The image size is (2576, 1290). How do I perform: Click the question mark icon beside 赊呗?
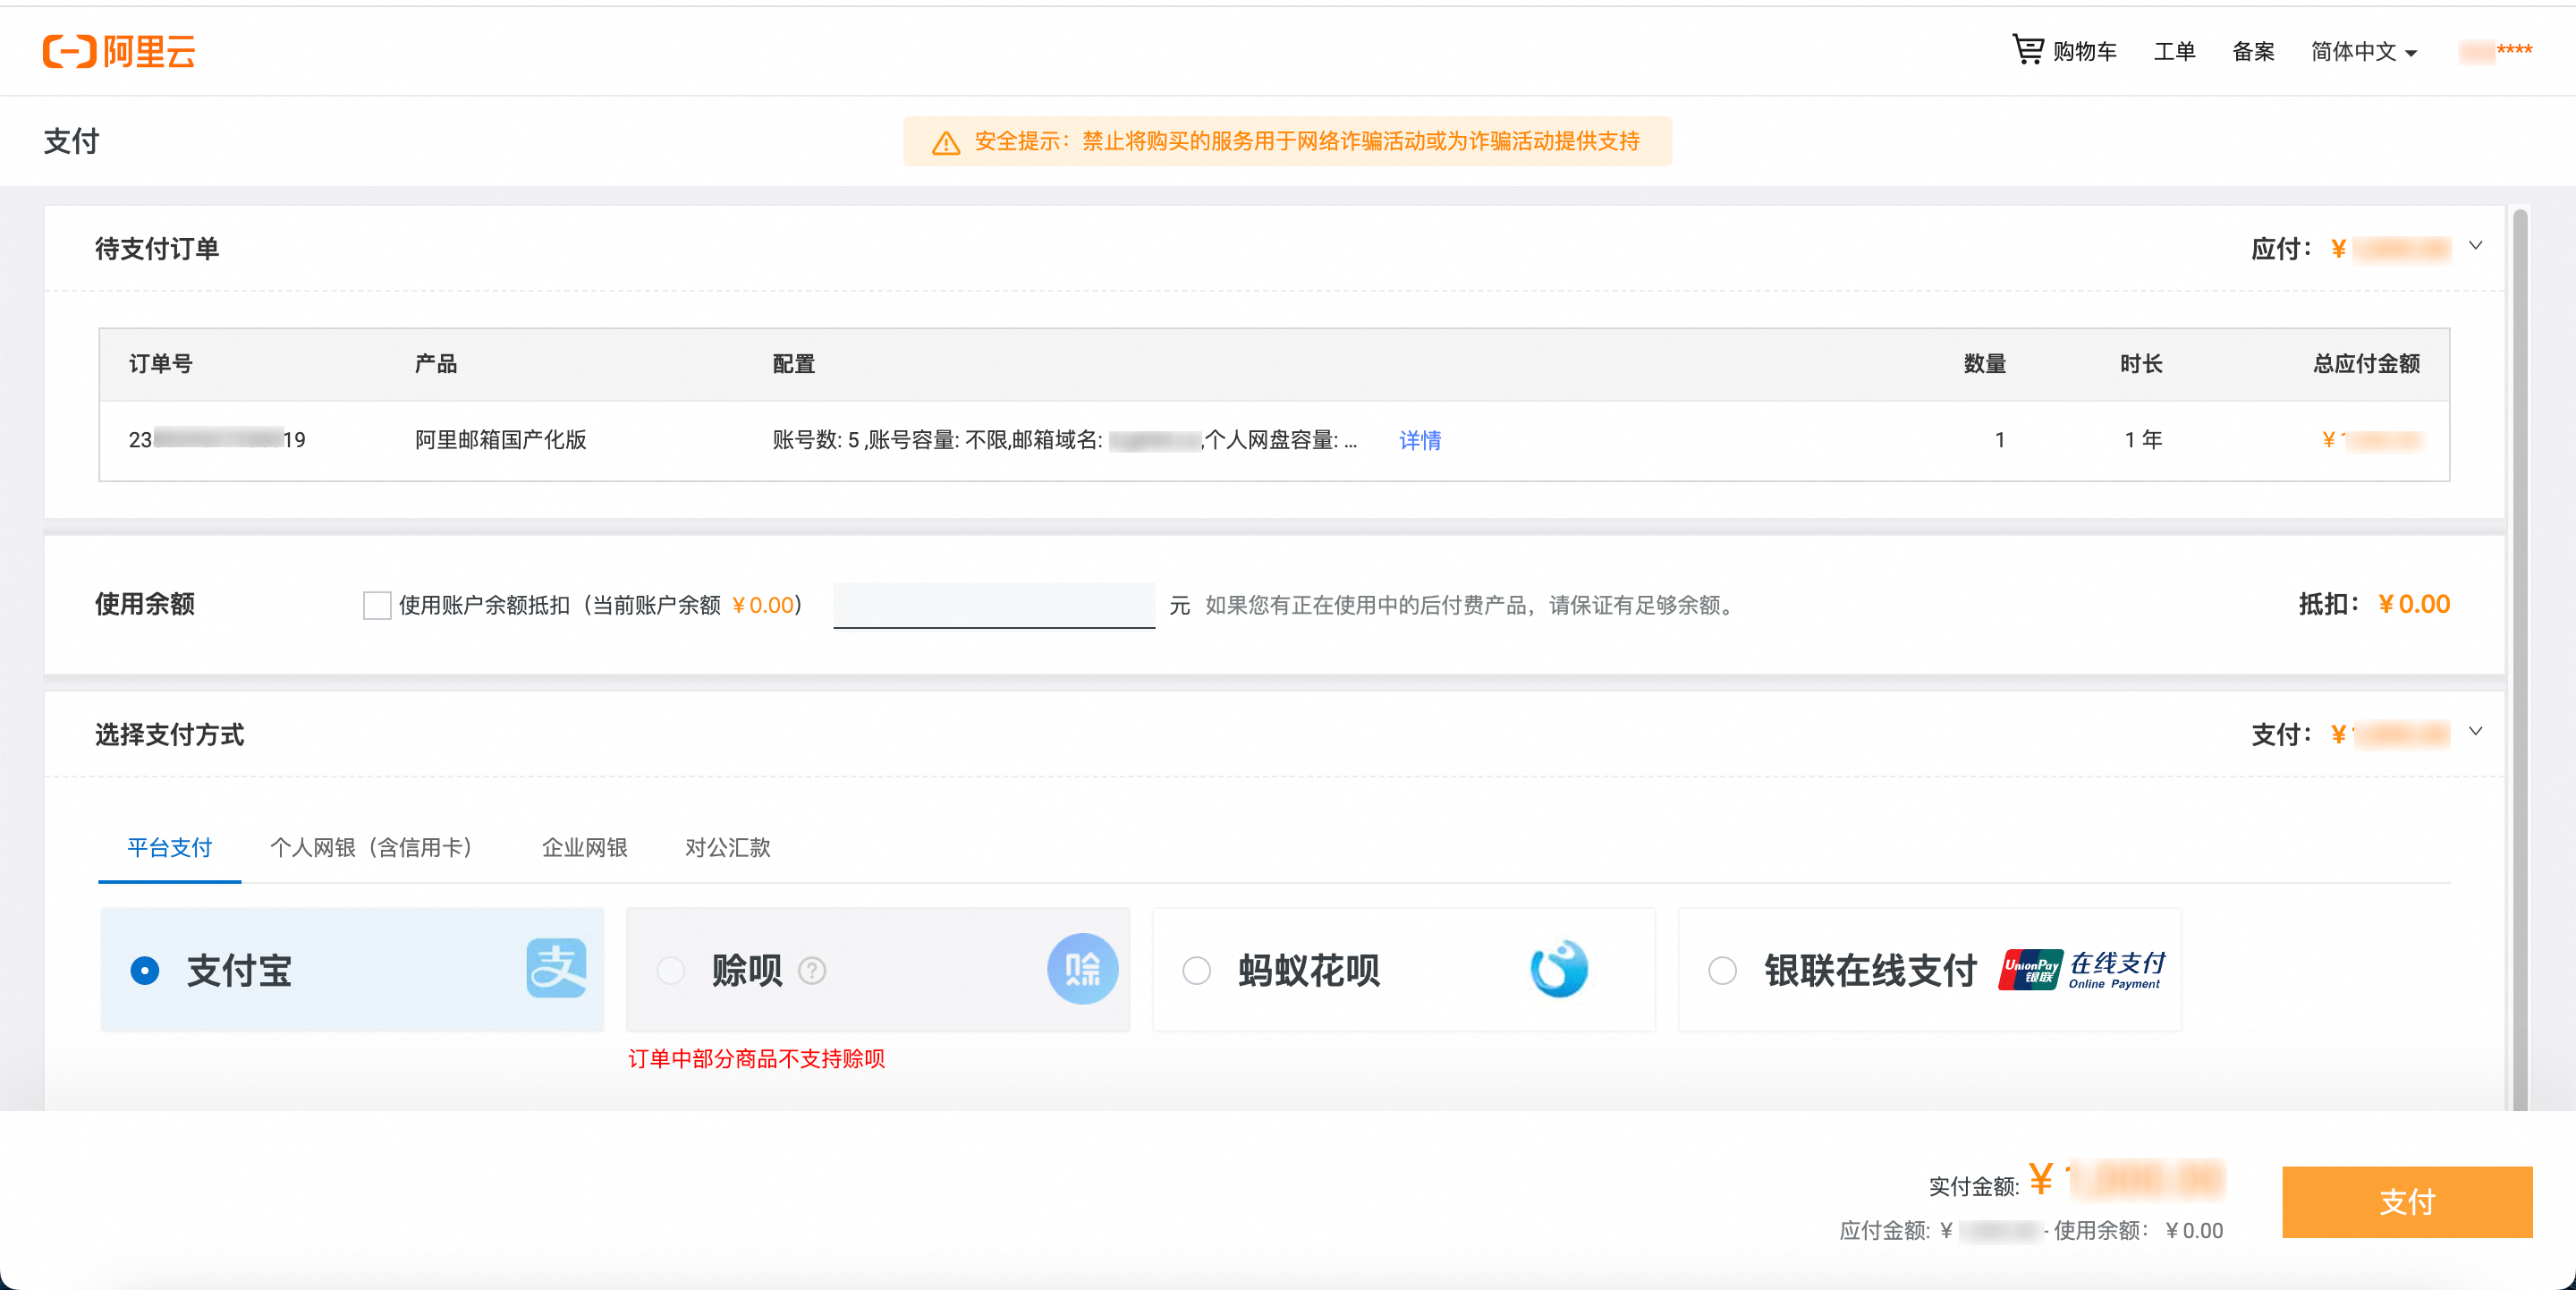tap(811, 971)
